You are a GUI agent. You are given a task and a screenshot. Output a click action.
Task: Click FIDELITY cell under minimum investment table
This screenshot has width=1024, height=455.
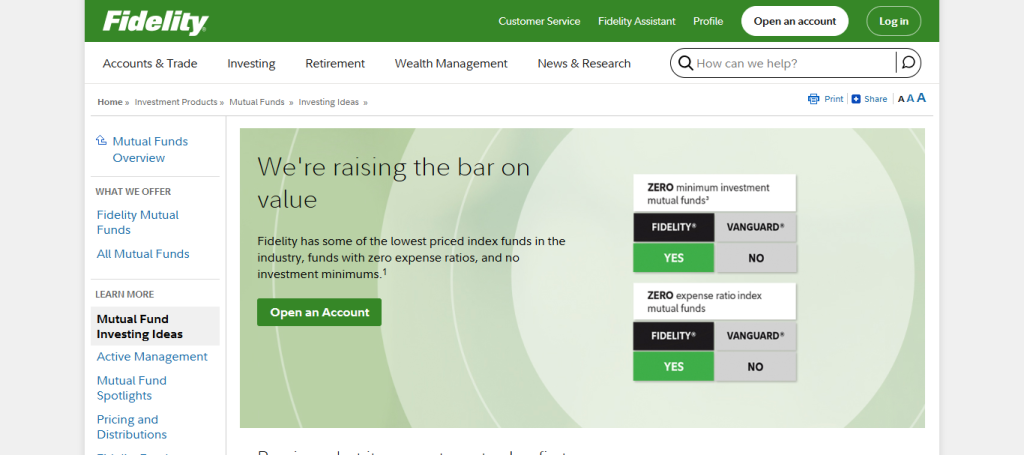(673, 227)
